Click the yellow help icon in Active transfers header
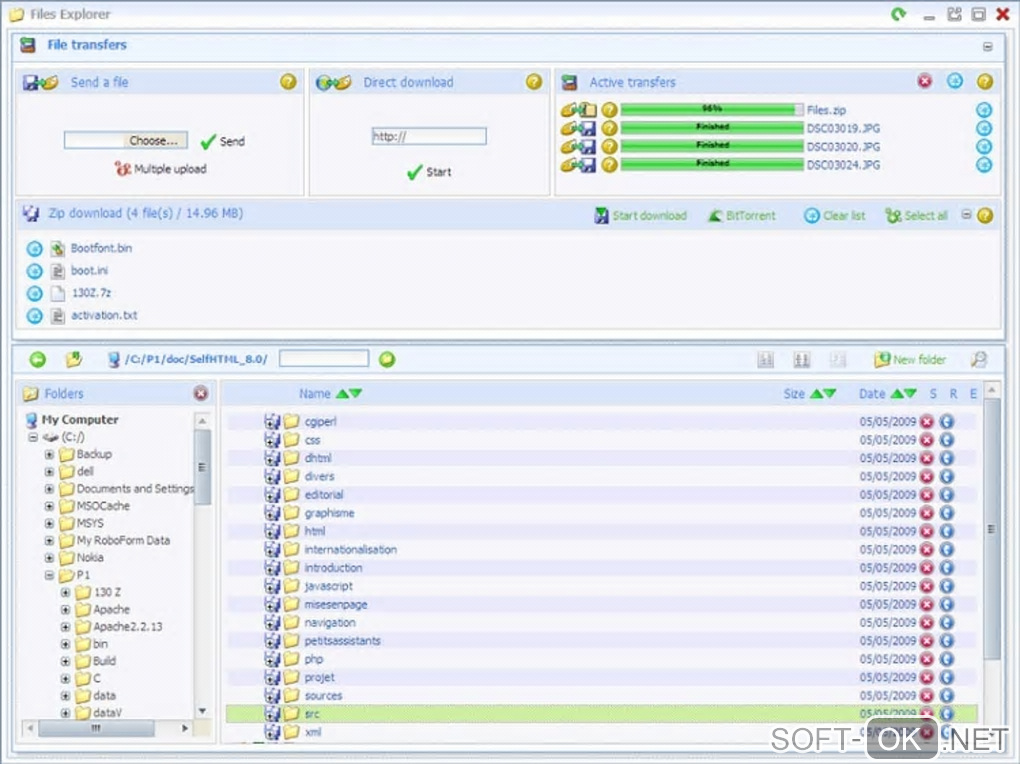The height and width of the screenshot is (764, 1020). click(985, 82)
